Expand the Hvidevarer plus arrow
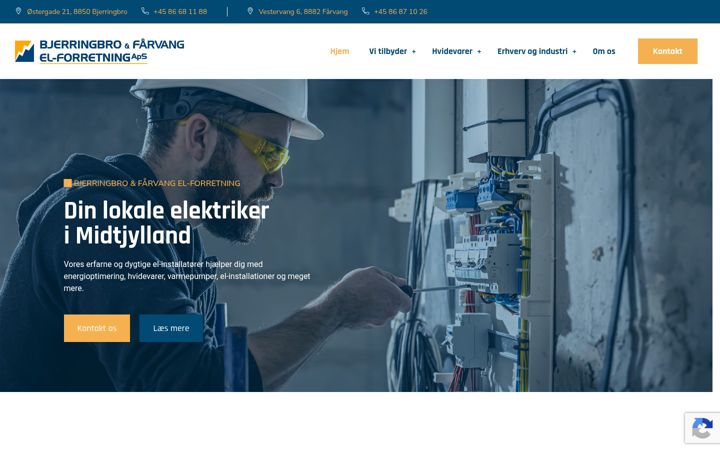 (x=479, y=52)
